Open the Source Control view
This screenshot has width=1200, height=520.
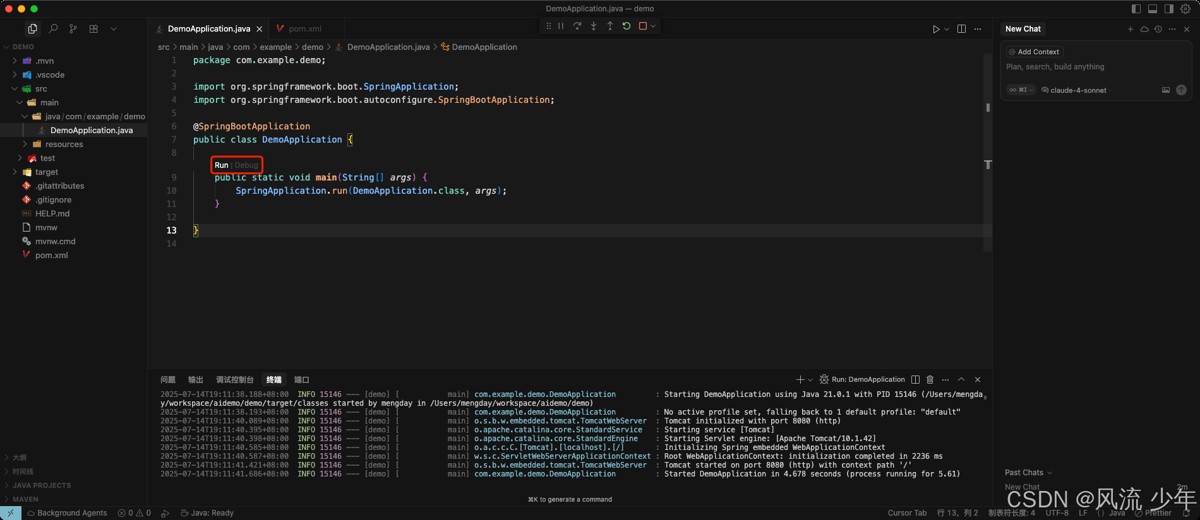click(x=73, y=29)
